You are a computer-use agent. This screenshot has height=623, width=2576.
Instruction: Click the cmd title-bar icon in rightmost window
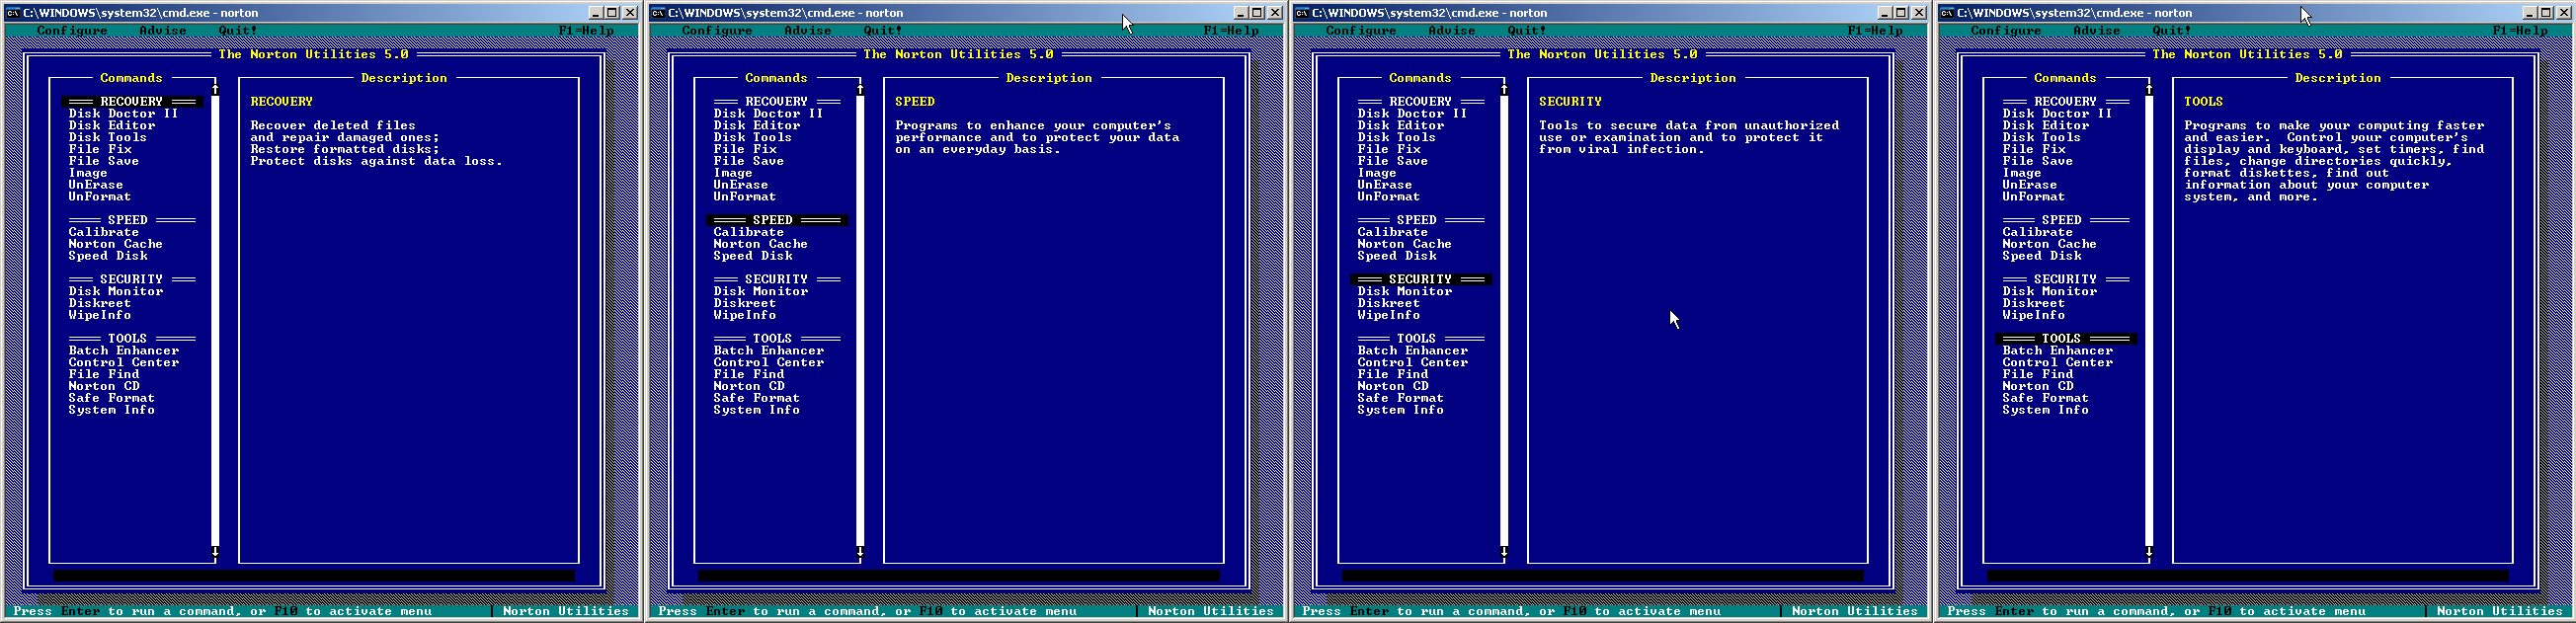[x=1947, y=13]
